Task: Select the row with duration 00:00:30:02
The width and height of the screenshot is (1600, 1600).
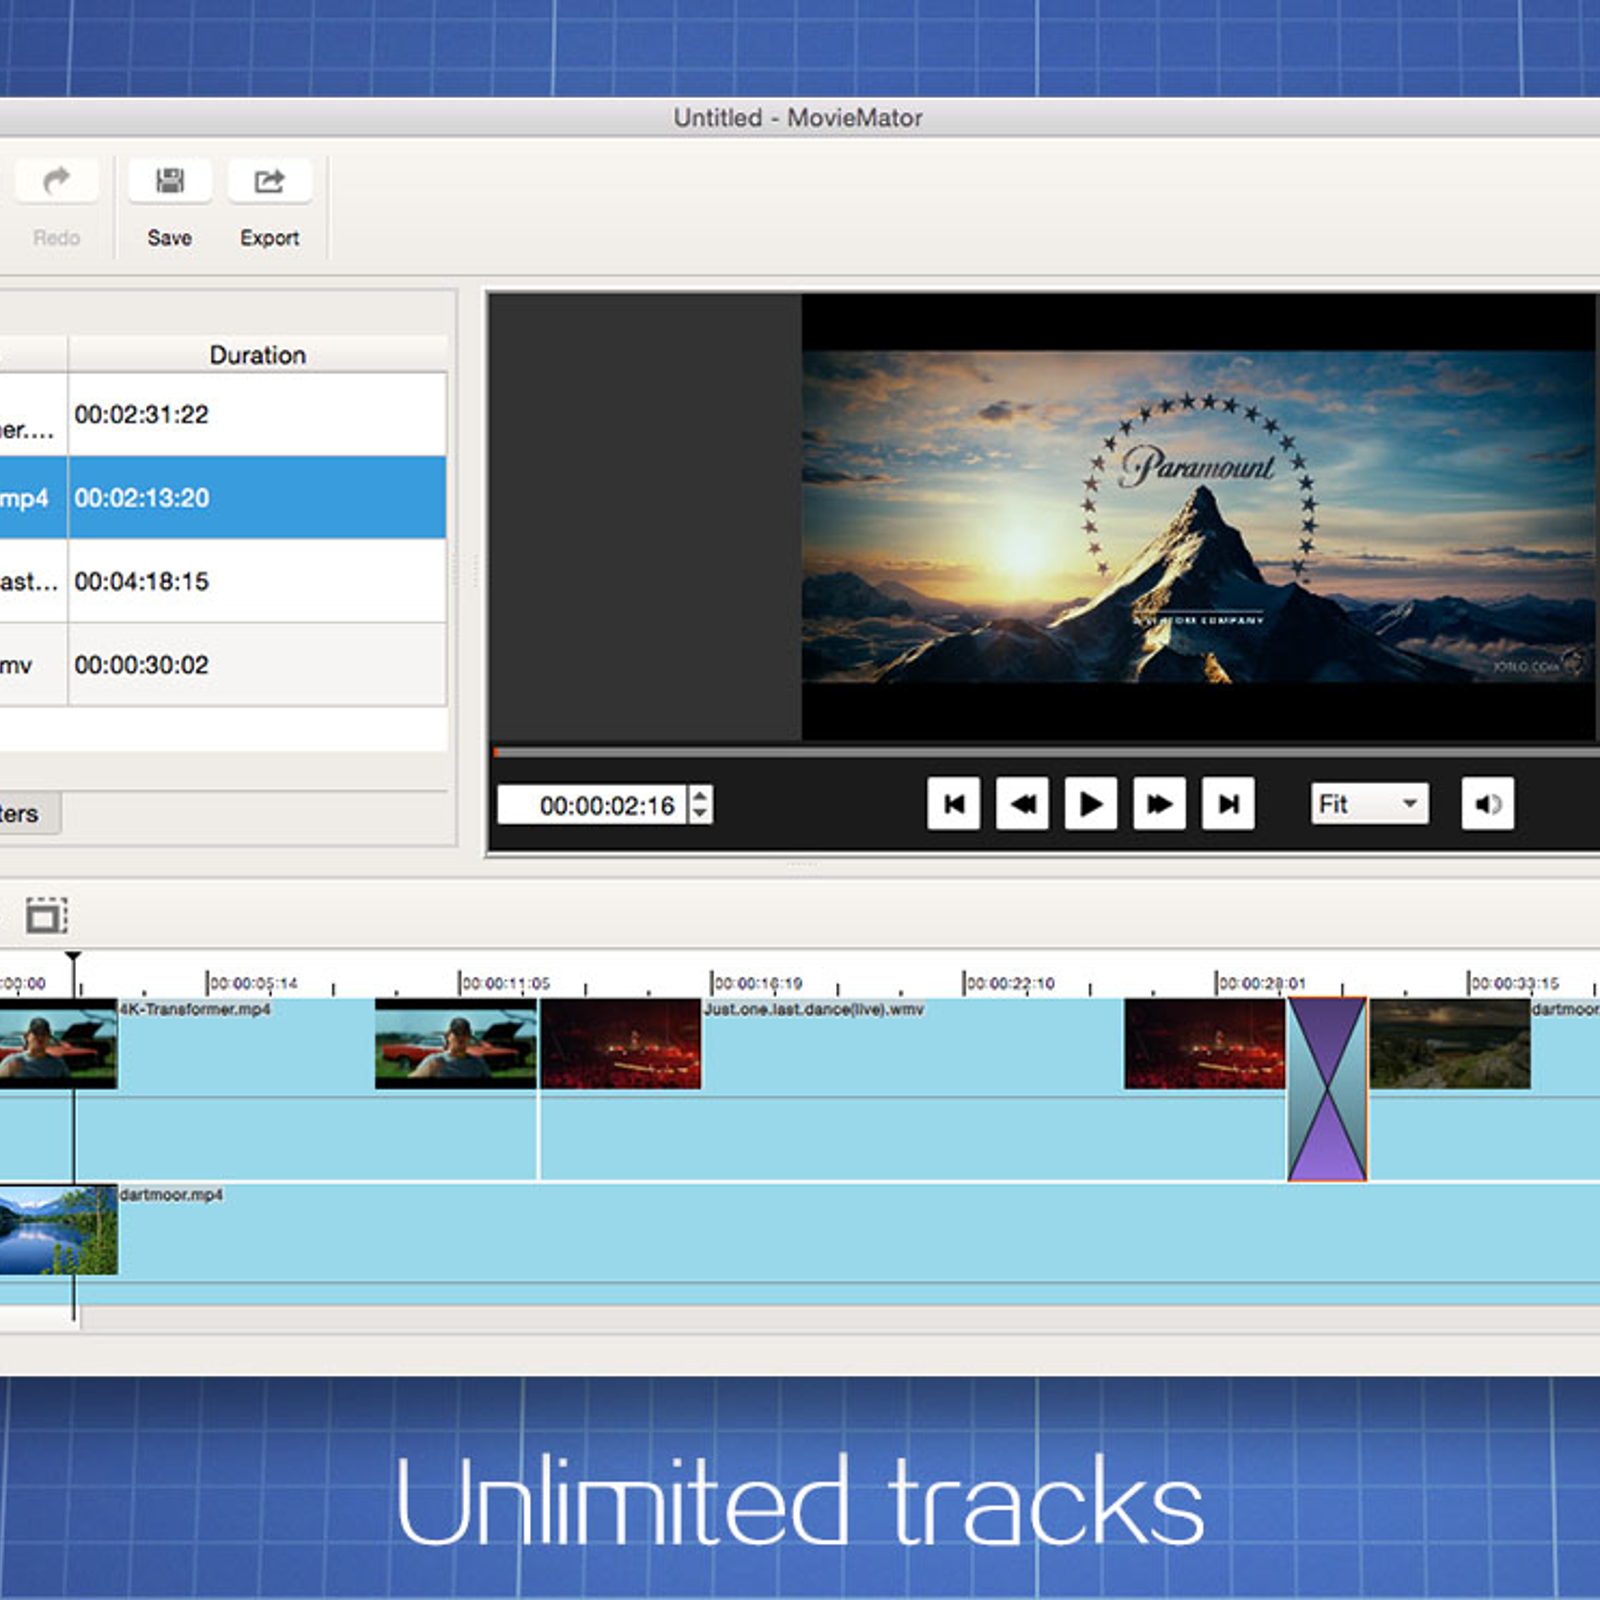Action: click(223, 664)
